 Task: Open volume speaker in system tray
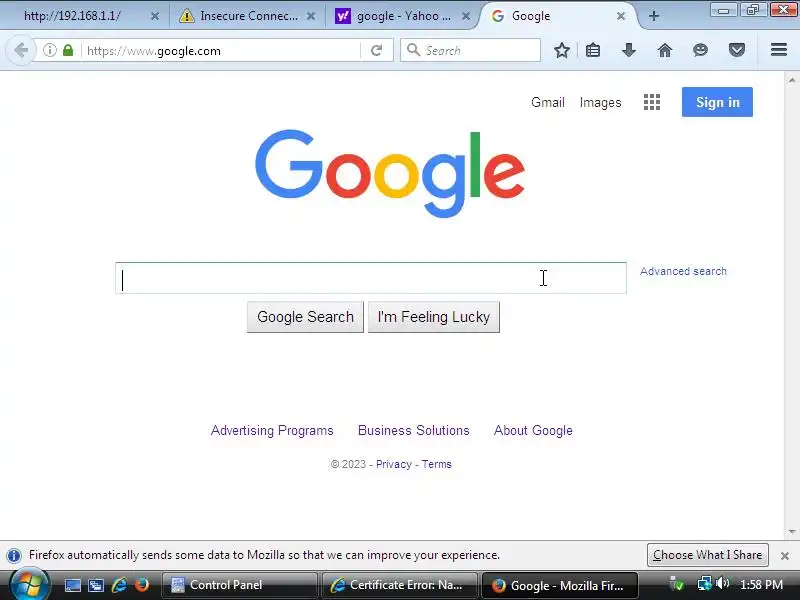pos(722,584)
